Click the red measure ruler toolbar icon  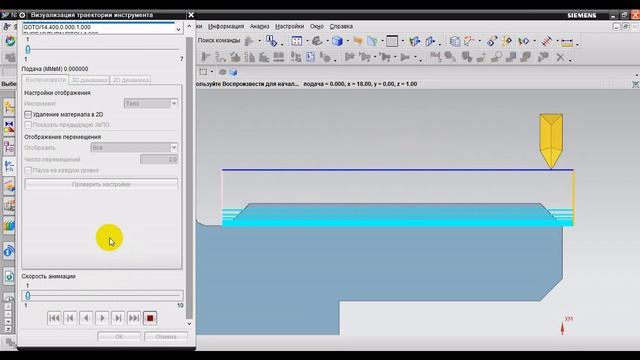547,41
